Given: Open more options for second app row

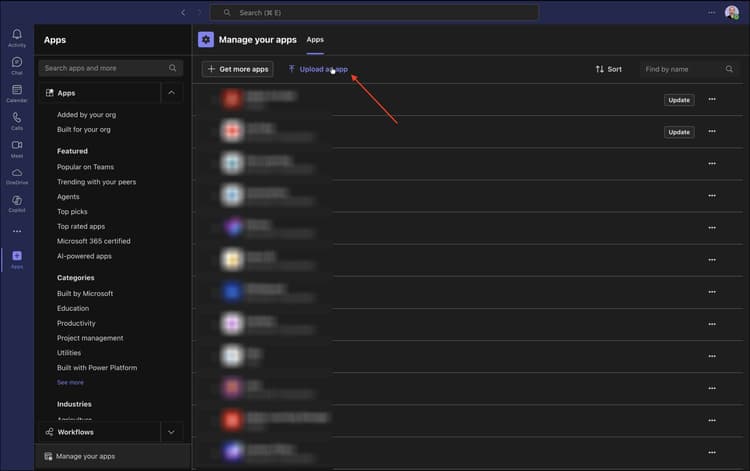Looking at the screenshot, I should pos(712,131).
